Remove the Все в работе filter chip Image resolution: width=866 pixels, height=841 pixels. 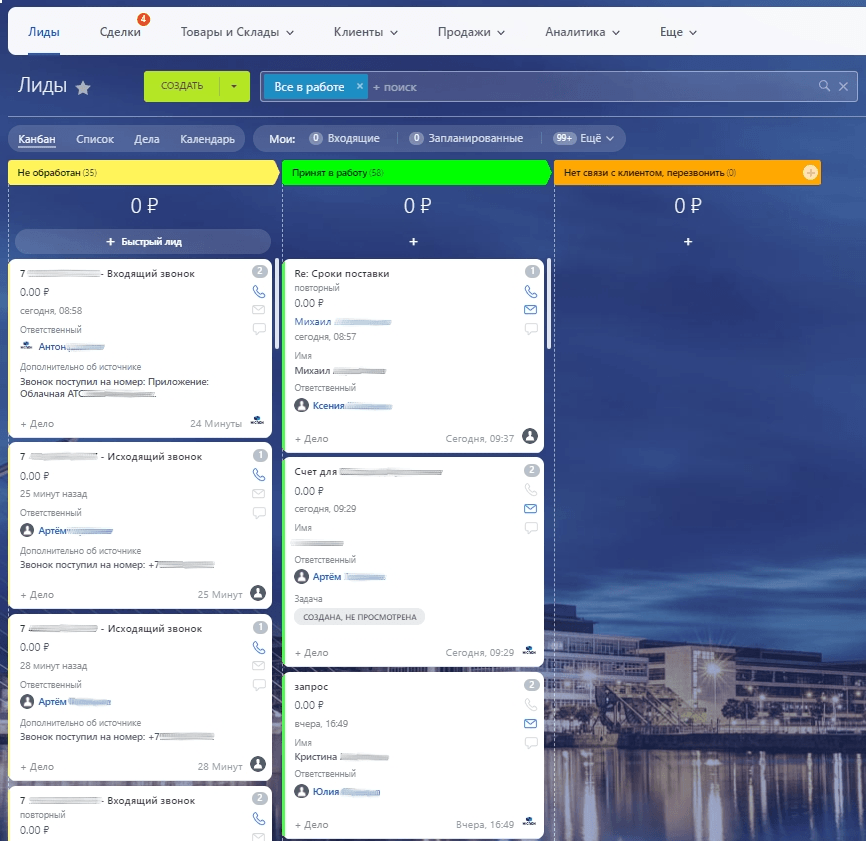tap(360, 86)
